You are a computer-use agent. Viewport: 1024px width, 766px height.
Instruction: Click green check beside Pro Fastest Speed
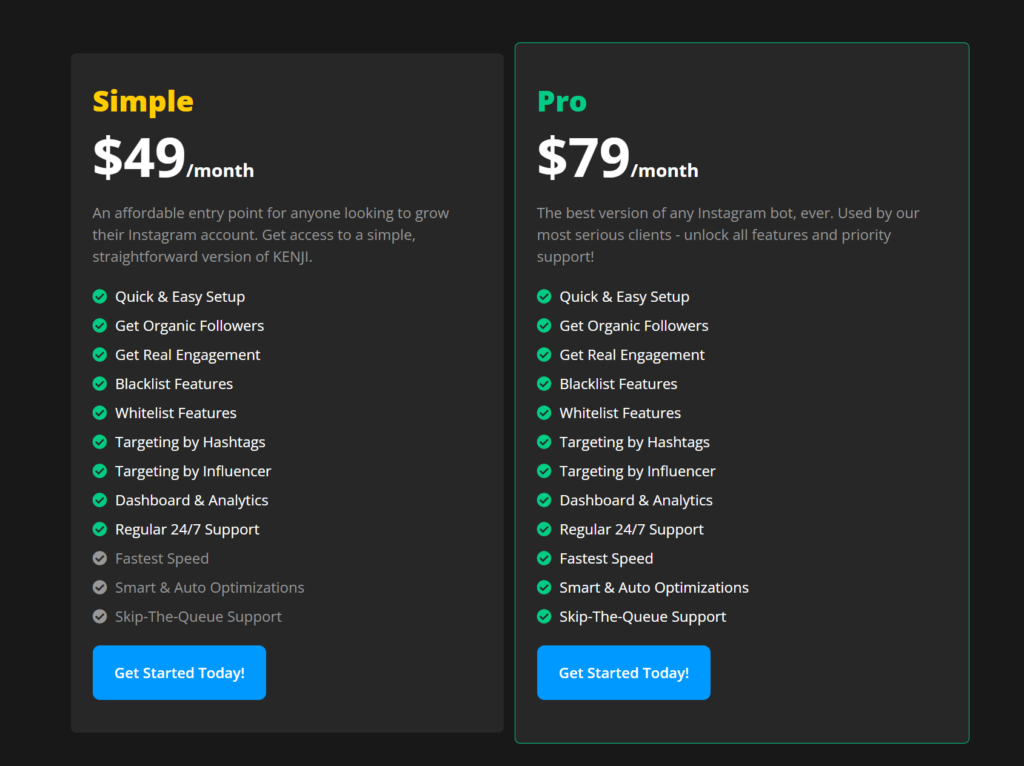click(x=544, y=558)
